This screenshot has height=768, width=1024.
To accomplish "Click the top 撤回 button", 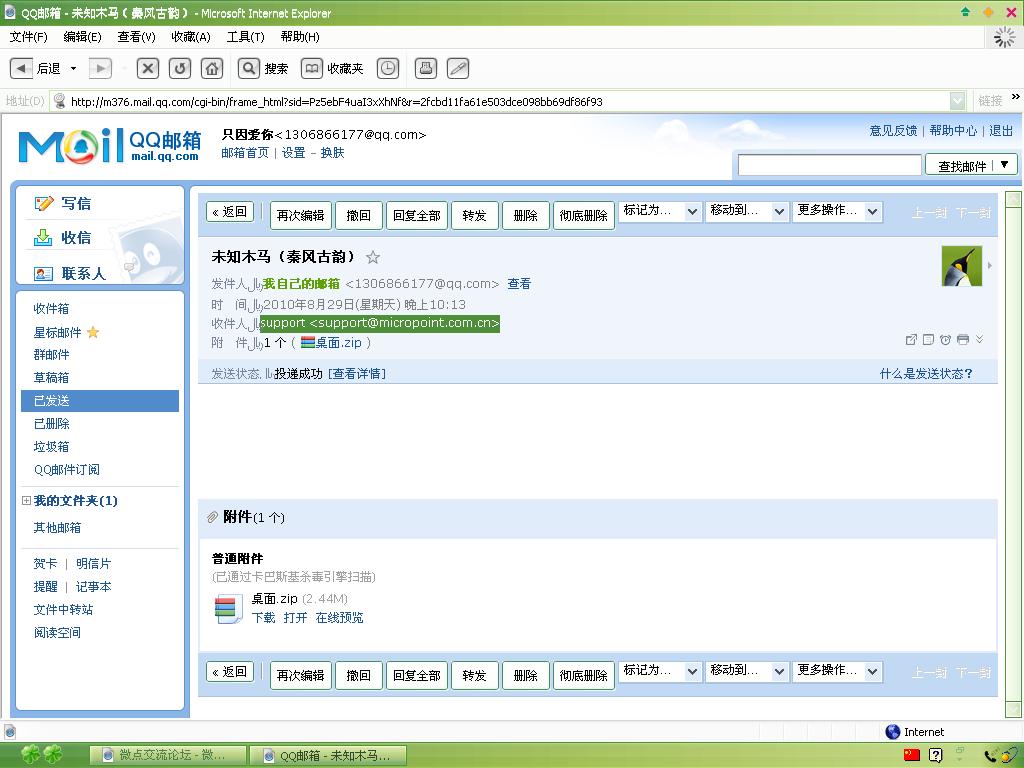I will [359, 216].
